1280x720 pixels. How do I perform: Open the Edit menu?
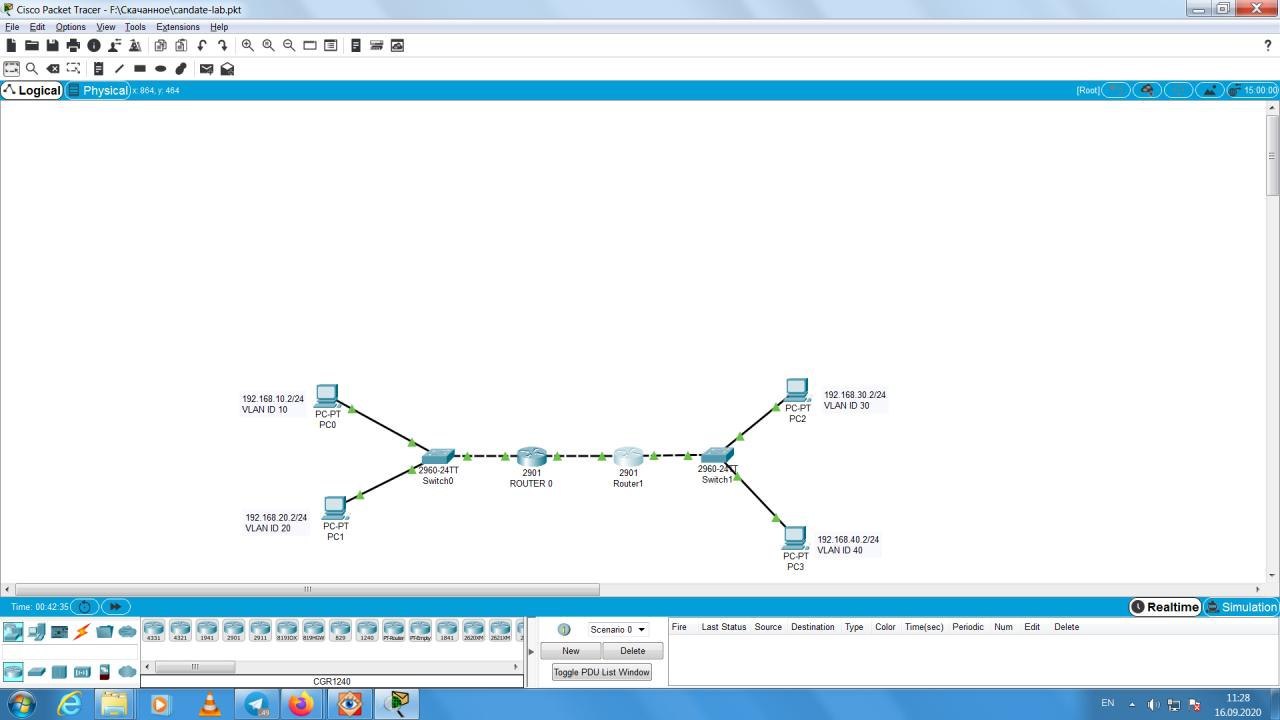point(37,27)
